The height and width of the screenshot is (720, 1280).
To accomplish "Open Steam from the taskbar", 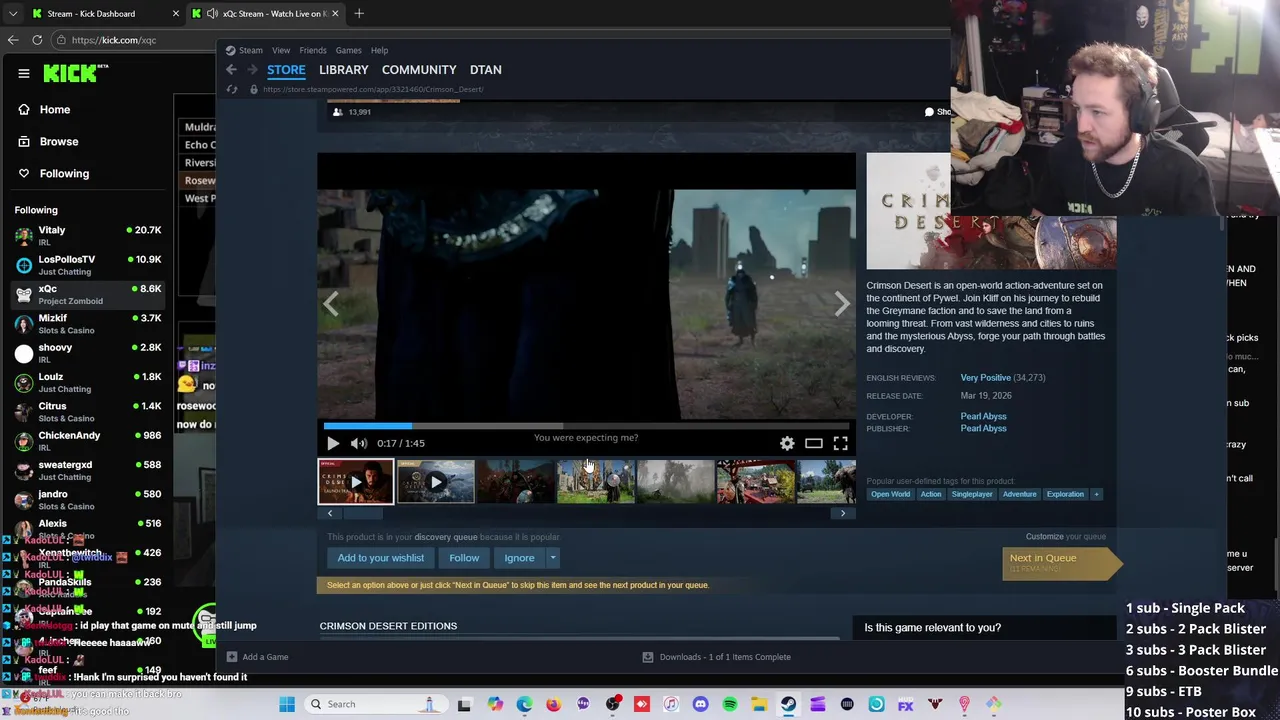I will tap(788, 704).
